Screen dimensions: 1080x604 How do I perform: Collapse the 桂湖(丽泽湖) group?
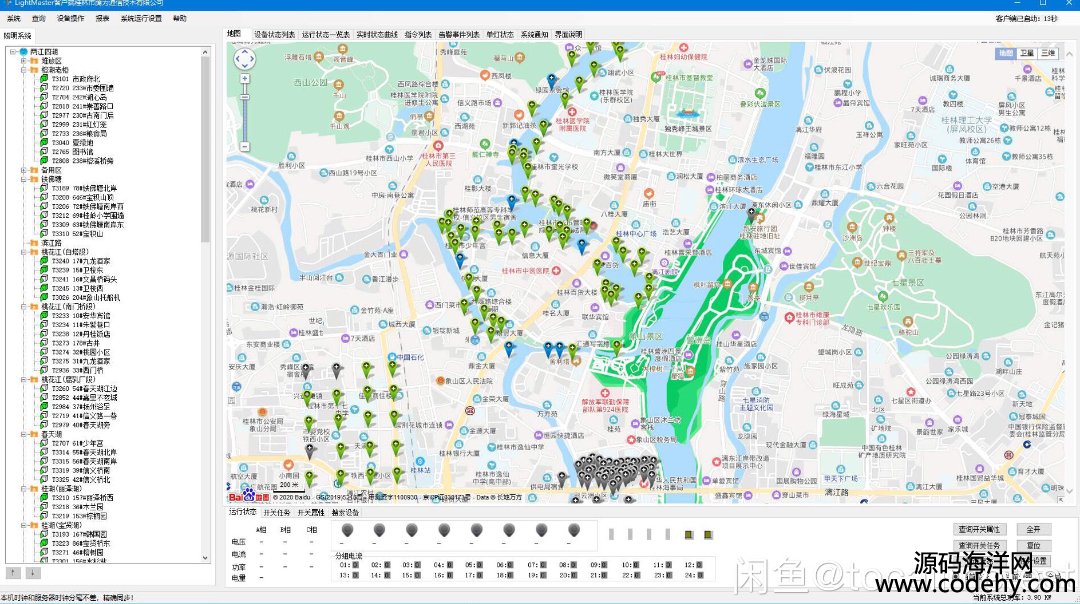pos(23,488)
